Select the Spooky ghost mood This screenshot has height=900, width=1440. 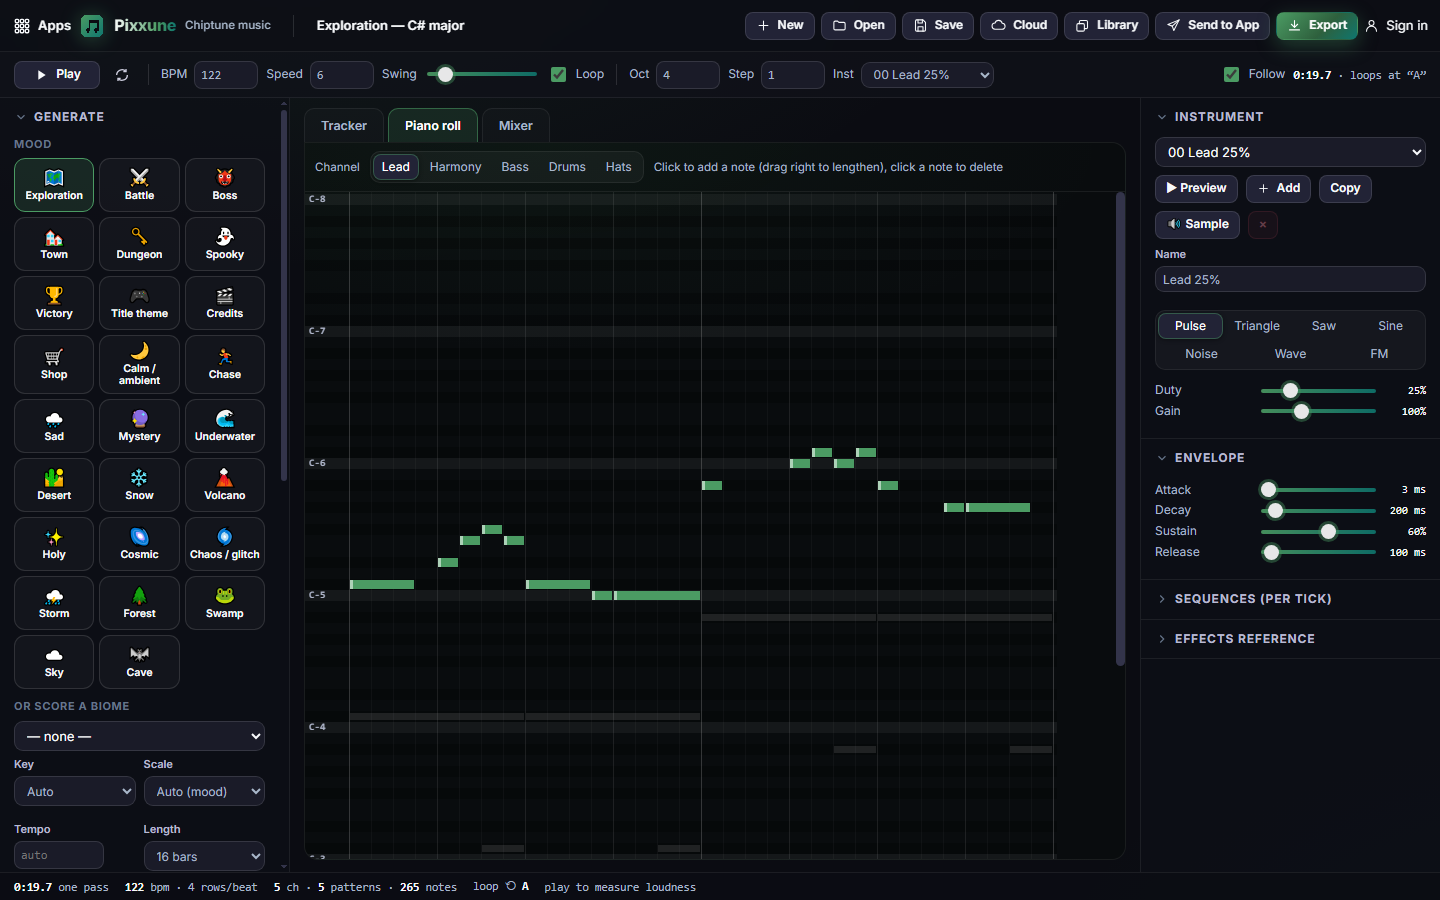[x=225, y=244]
